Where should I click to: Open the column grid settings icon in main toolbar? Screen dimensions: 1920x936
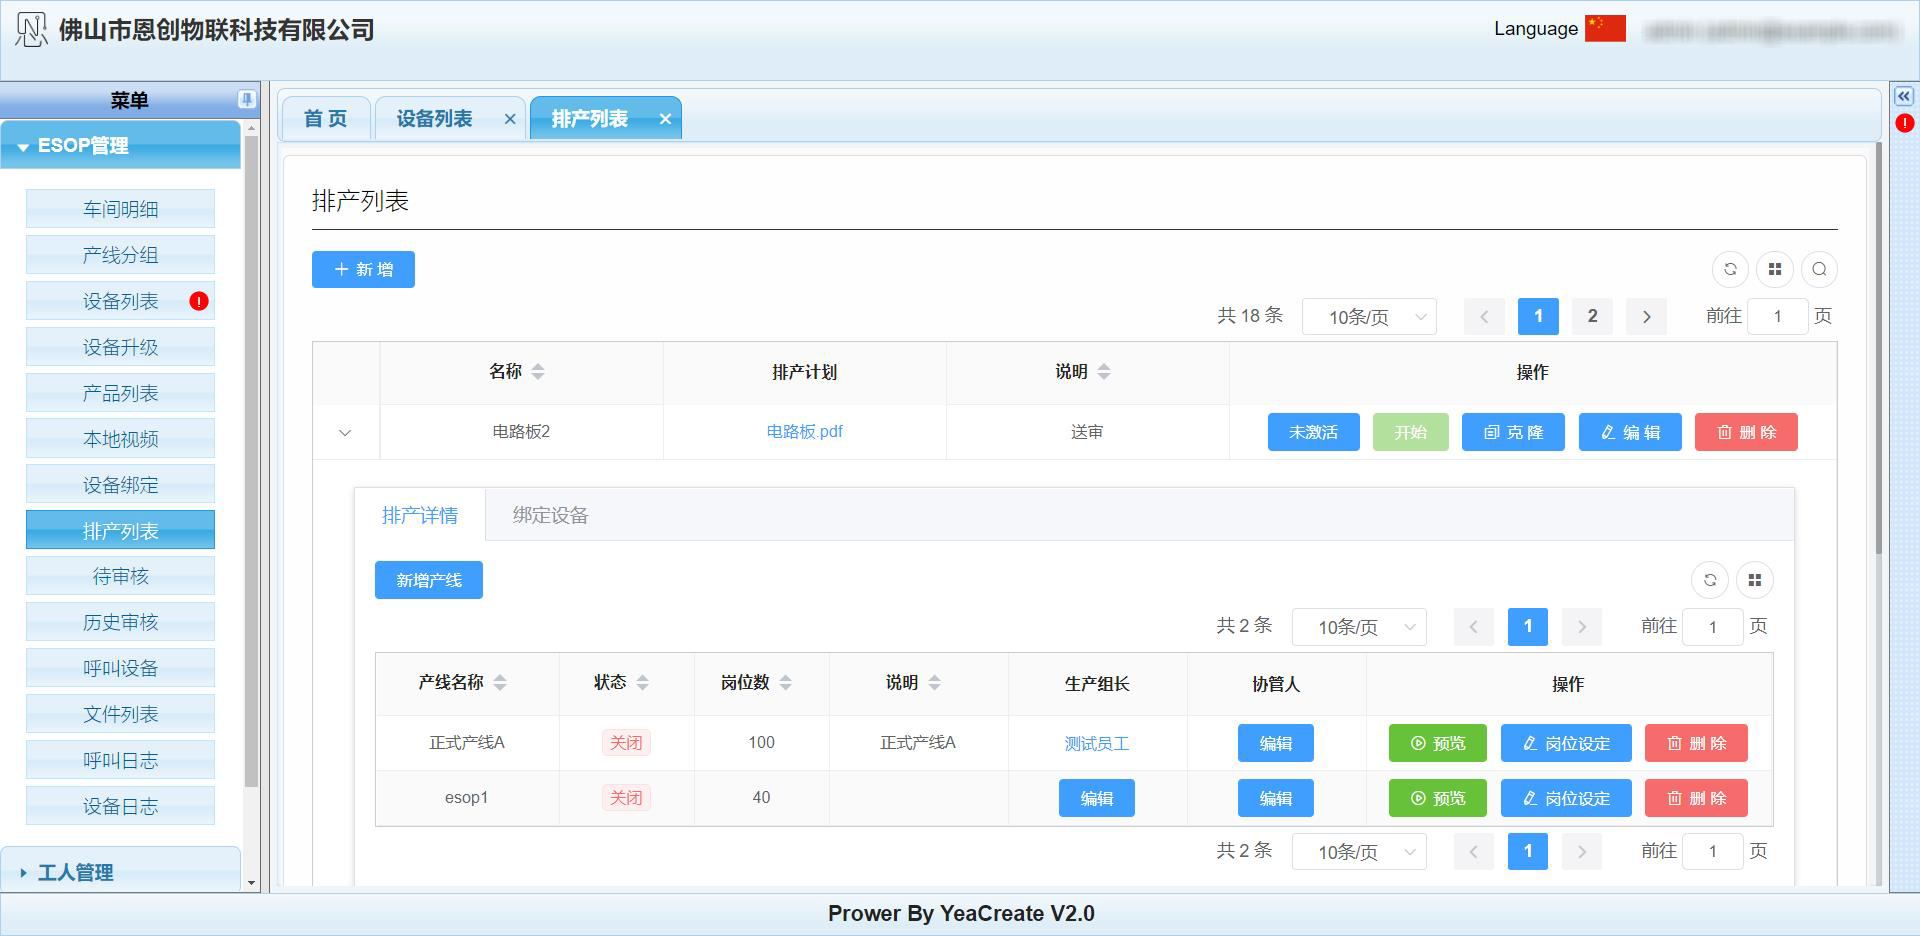pos(1775,269)
